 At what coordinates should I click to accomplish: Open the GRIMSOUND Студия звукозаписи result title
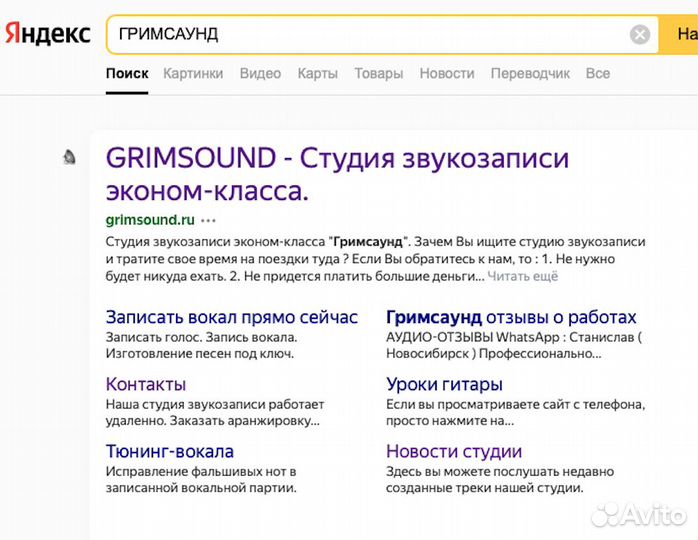pyautogui.click(x=337, y=174)
